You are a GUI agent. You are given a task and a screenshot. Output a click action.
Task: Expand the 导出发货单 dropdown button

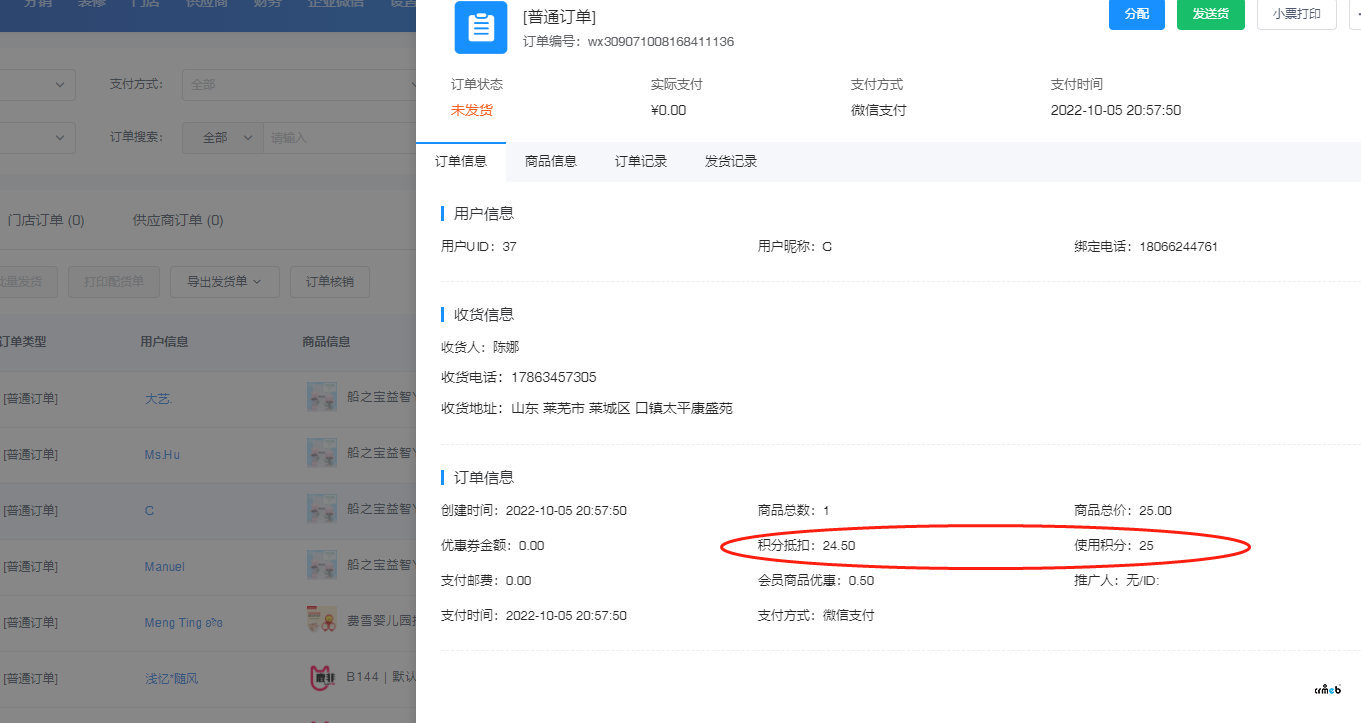[x=224, y=282]
